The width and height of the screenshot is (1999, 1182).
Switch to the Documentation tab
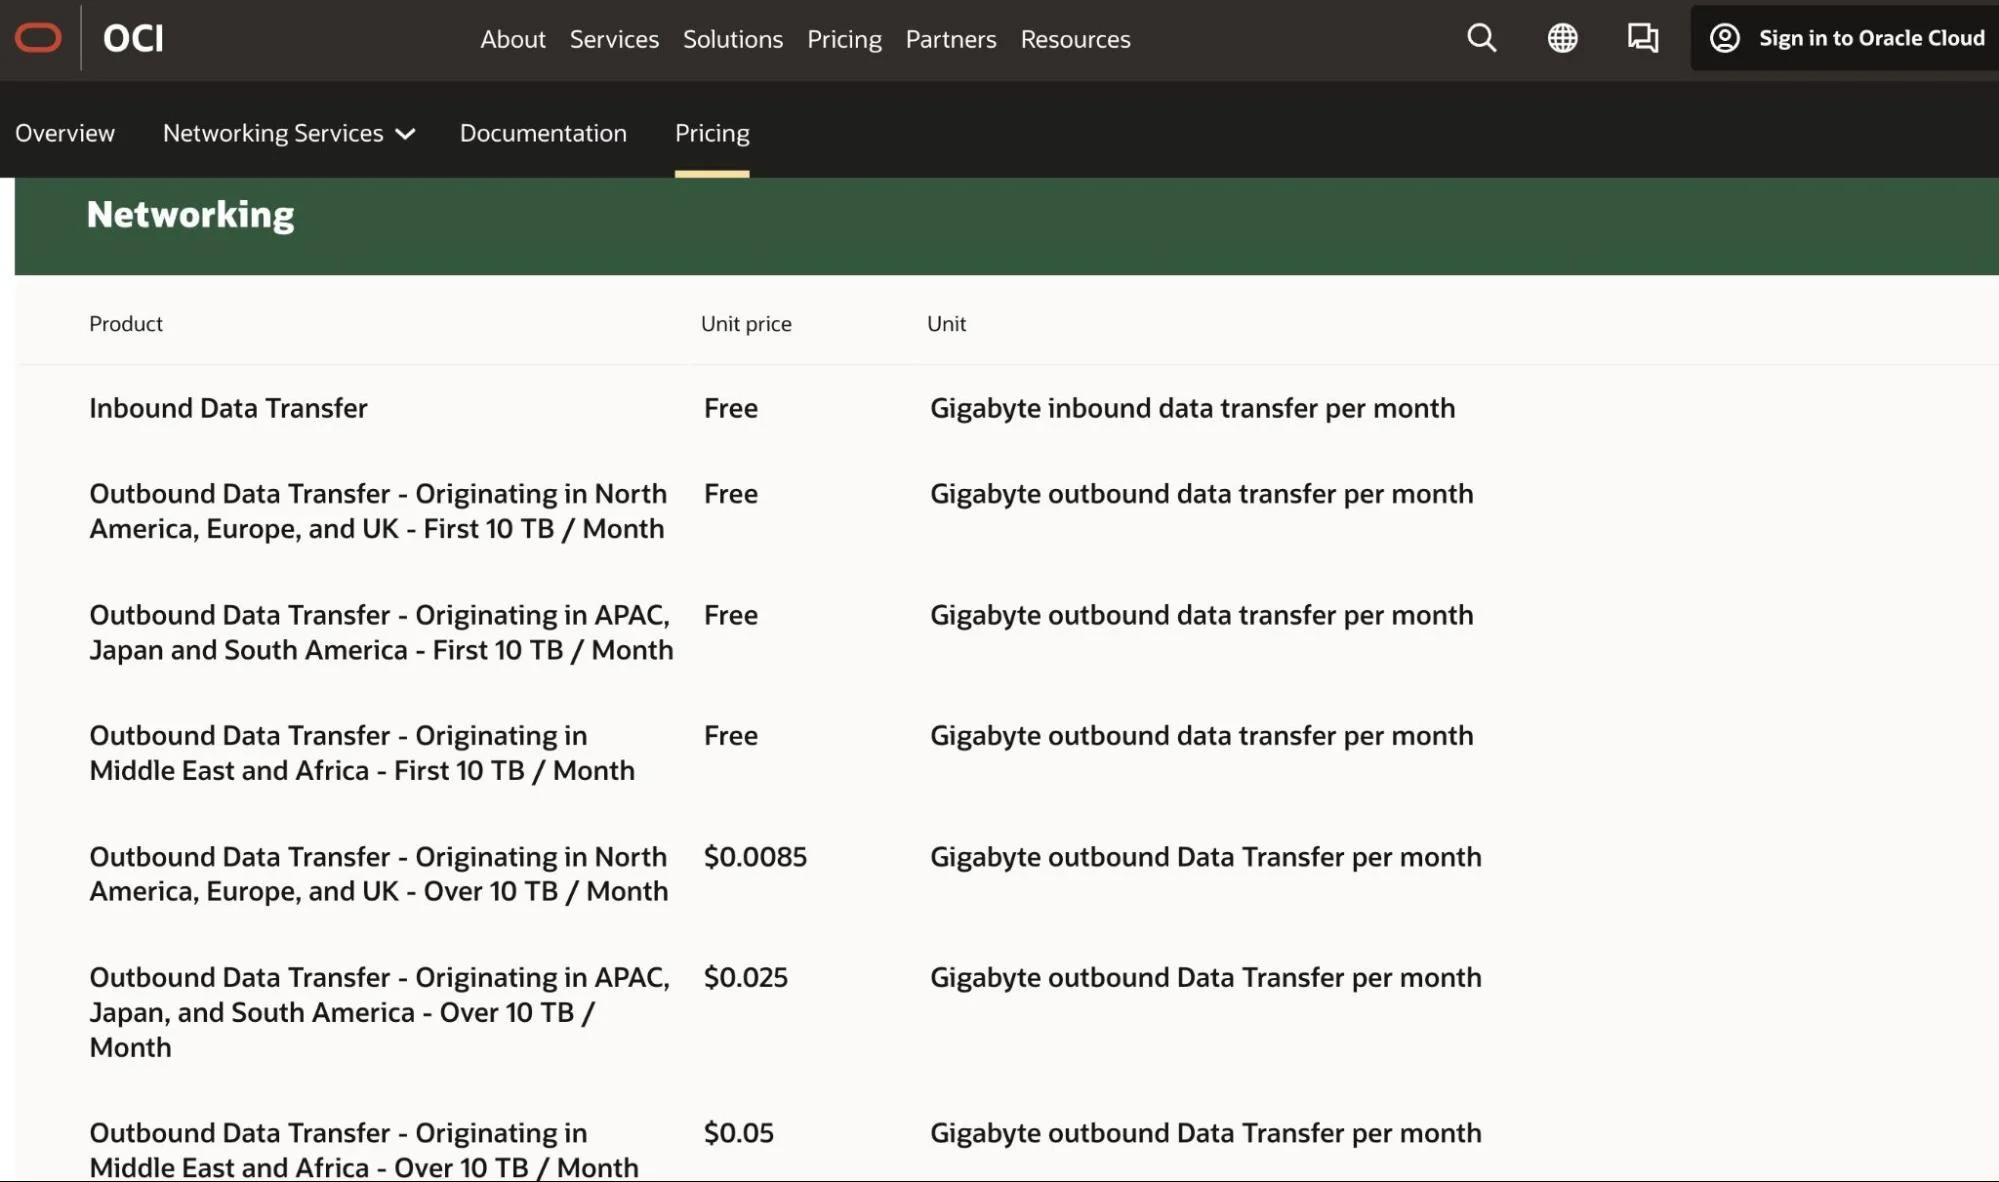click(543, 133)
